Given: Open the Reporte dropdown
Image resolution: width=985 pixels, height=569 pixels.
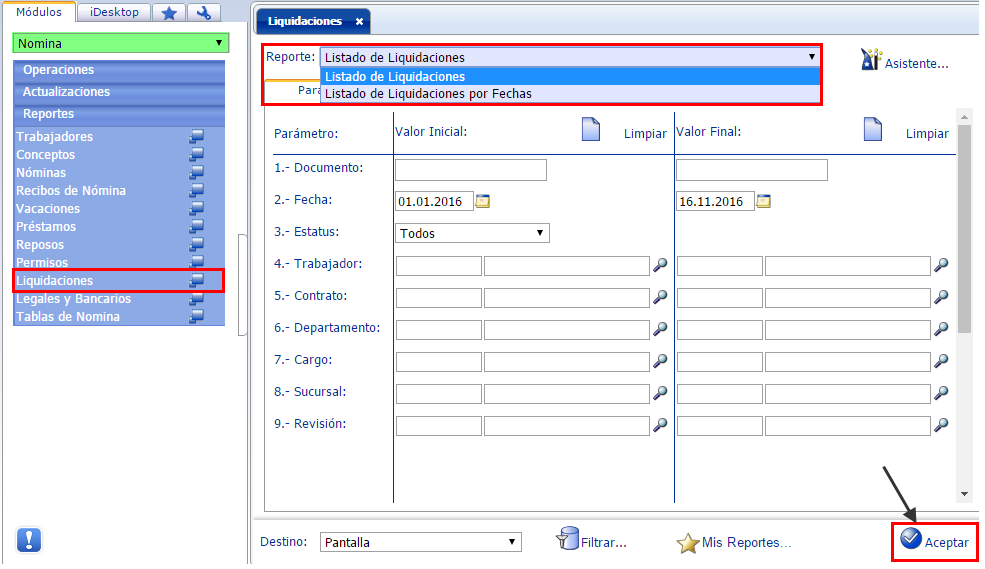Looking at the screenshot, I should (570, 57).
